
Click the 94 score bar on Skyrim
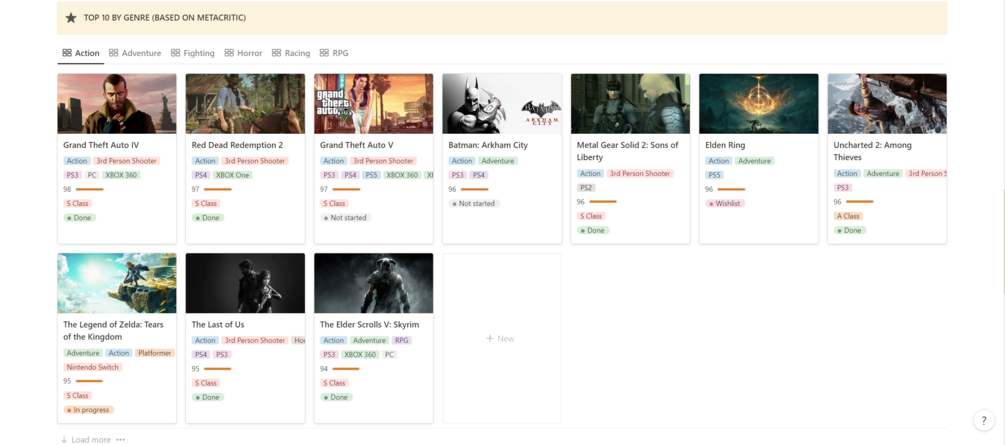point(346,369)
